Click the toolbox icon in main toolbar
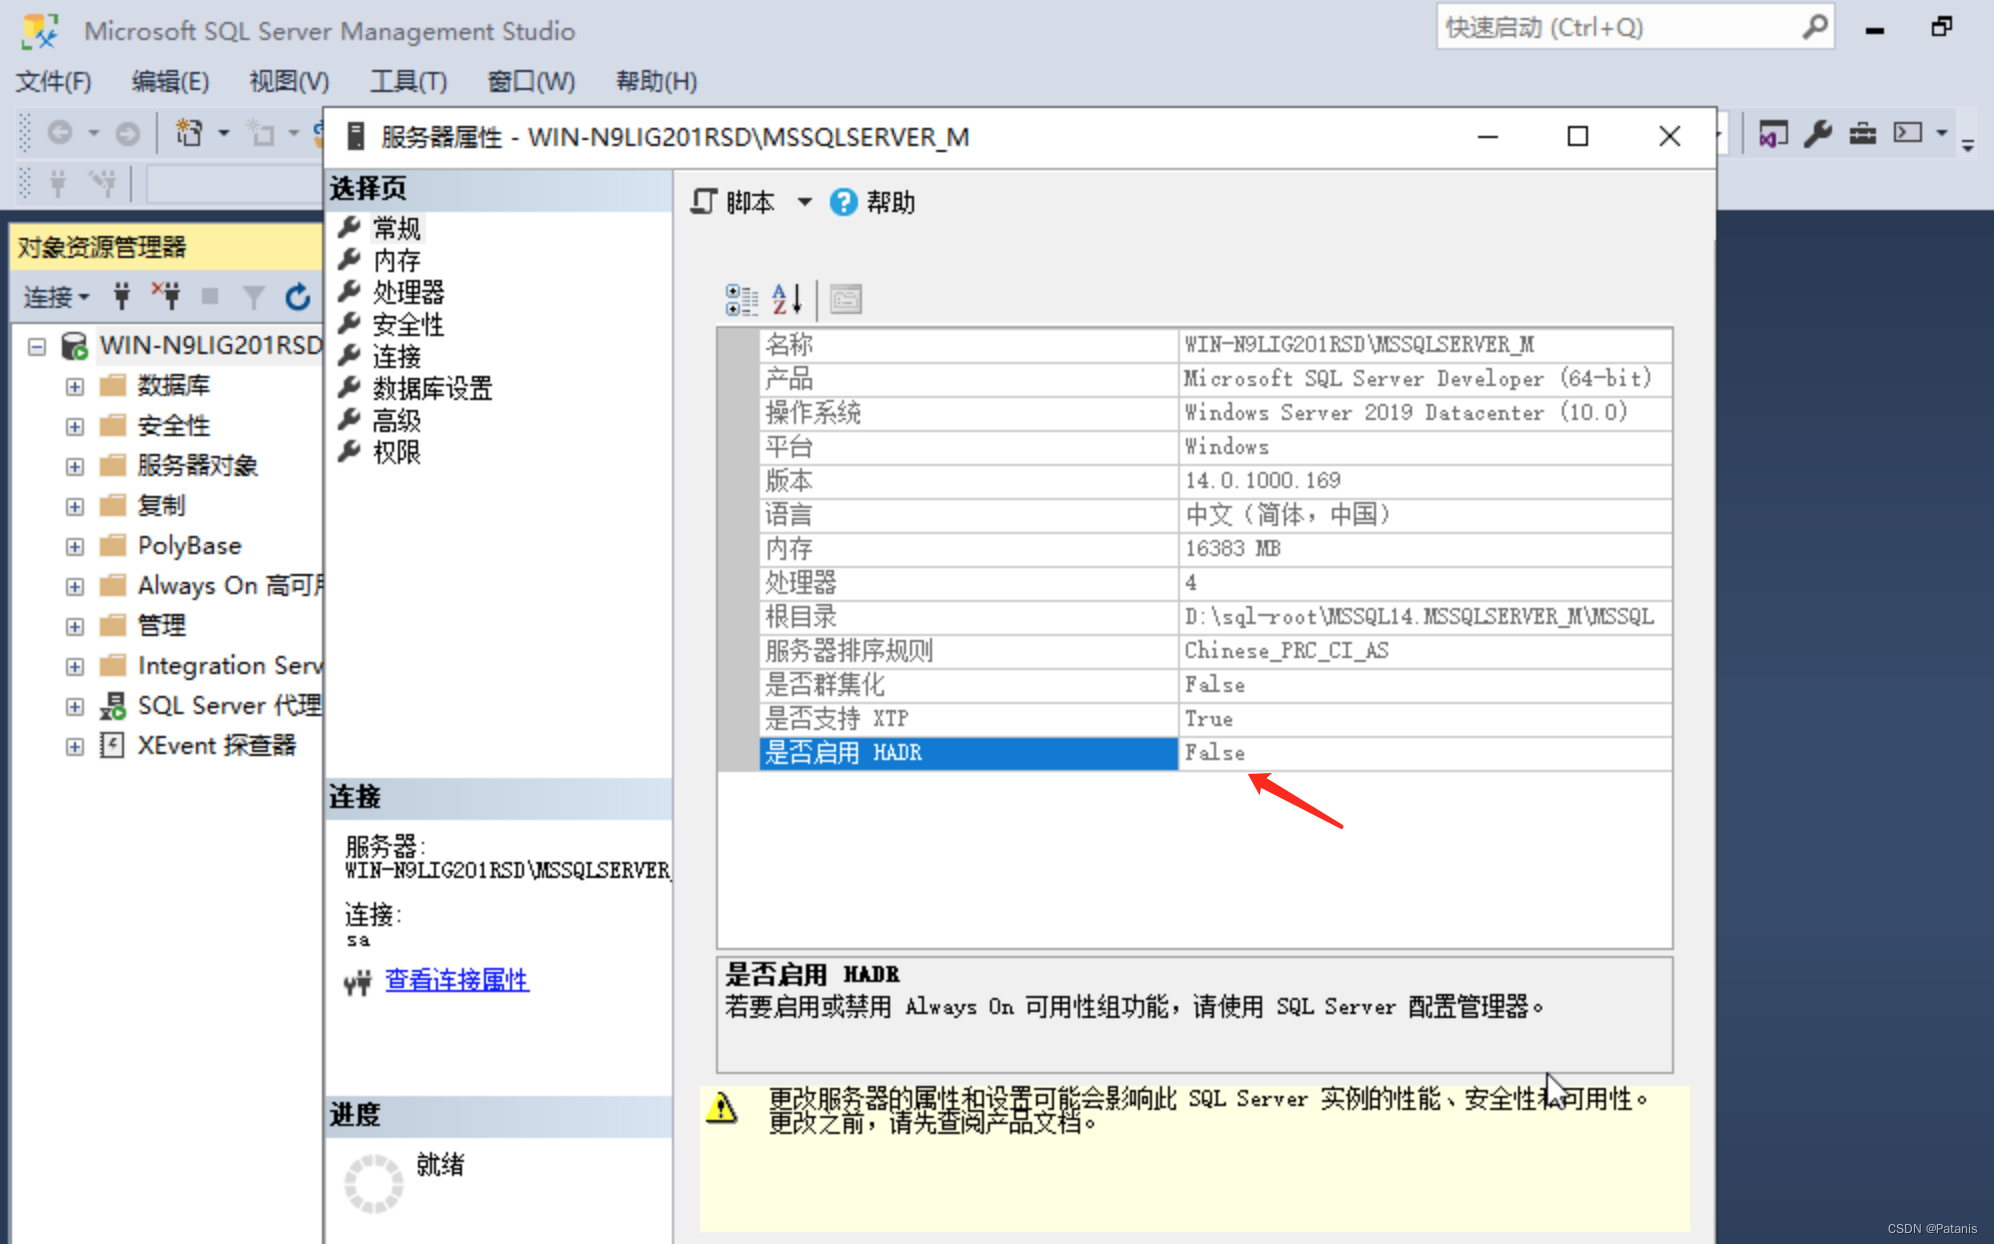Viewport: 1994px width, 1244px height. coord(1862,133)
